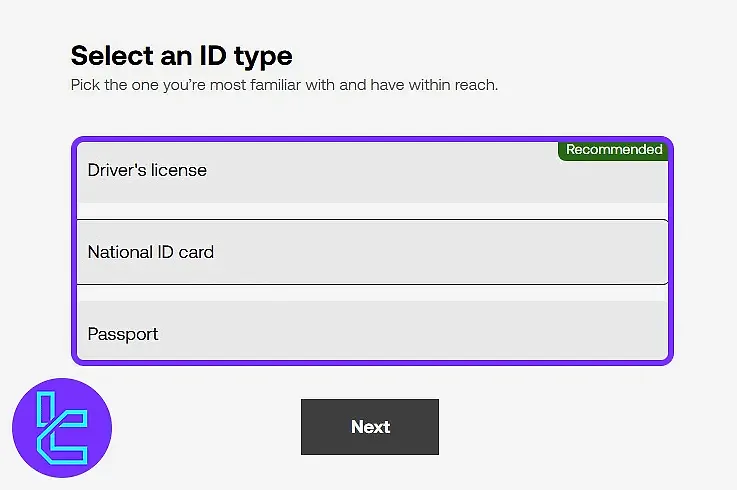Click the 'Pick the one you're most familiar' subtitle

click(284, 85)
